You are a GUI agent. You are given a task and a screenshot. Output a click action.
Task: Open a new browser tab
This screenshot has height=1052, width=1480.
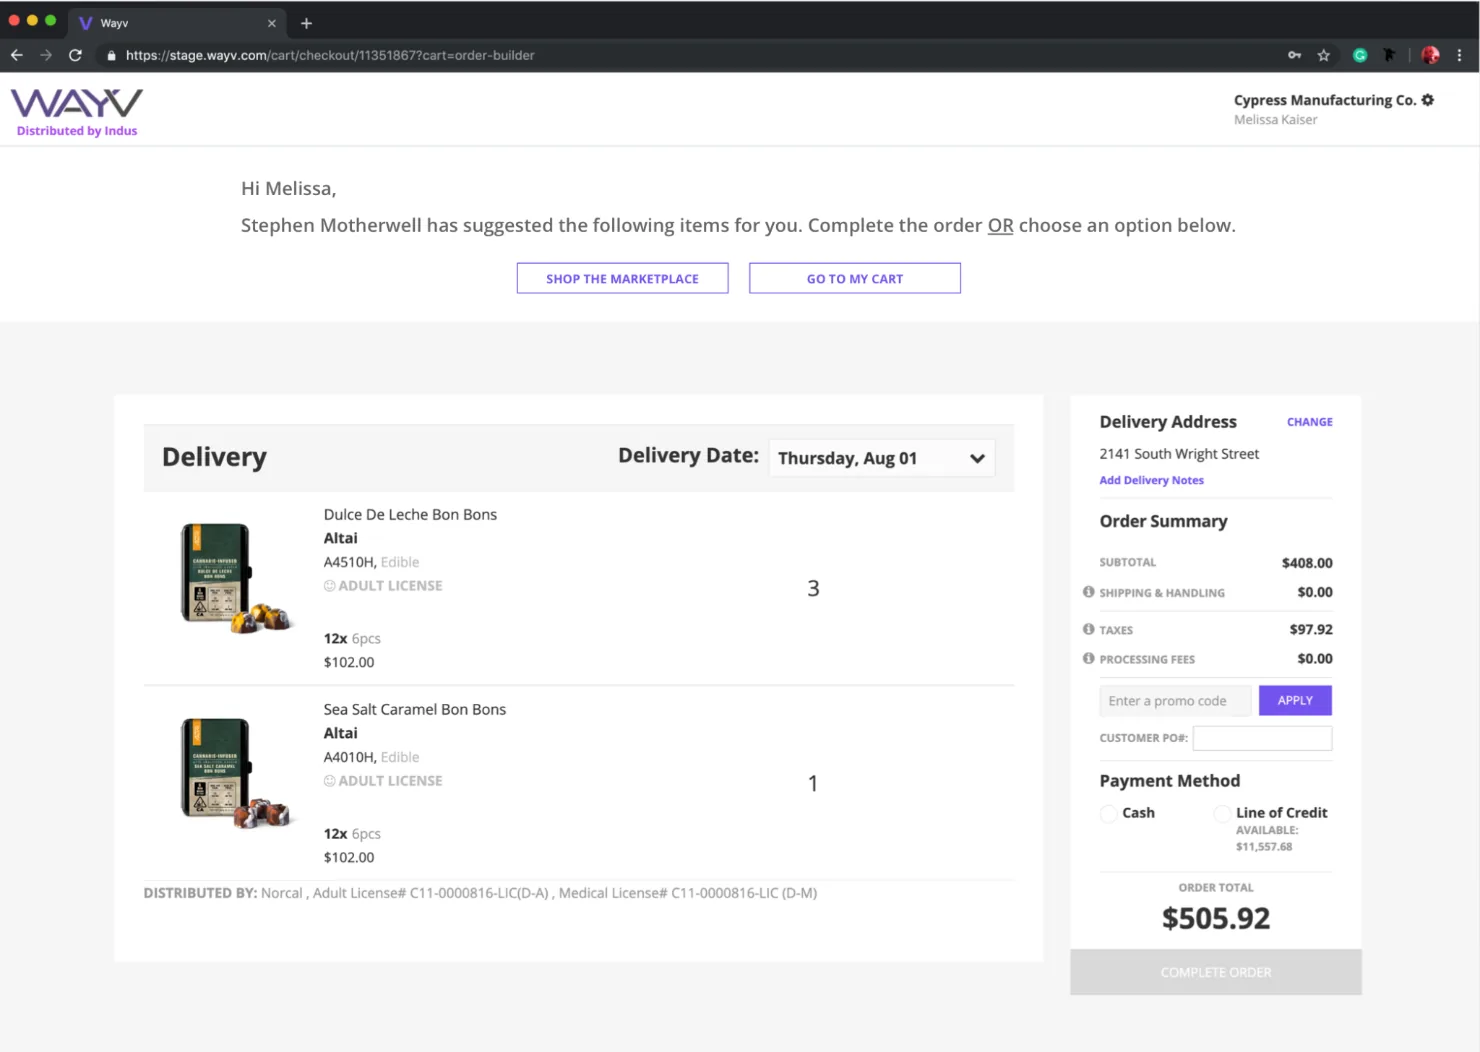[307, 23]
